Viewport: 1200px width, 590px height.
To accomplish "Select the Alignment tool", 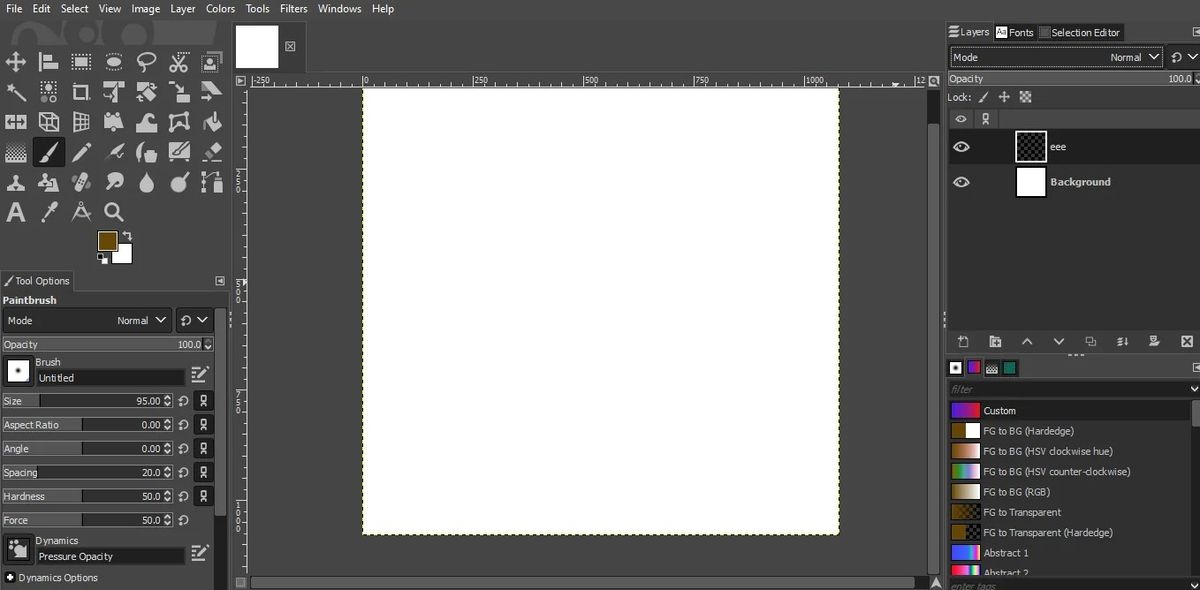I will (x=48, y=62).
